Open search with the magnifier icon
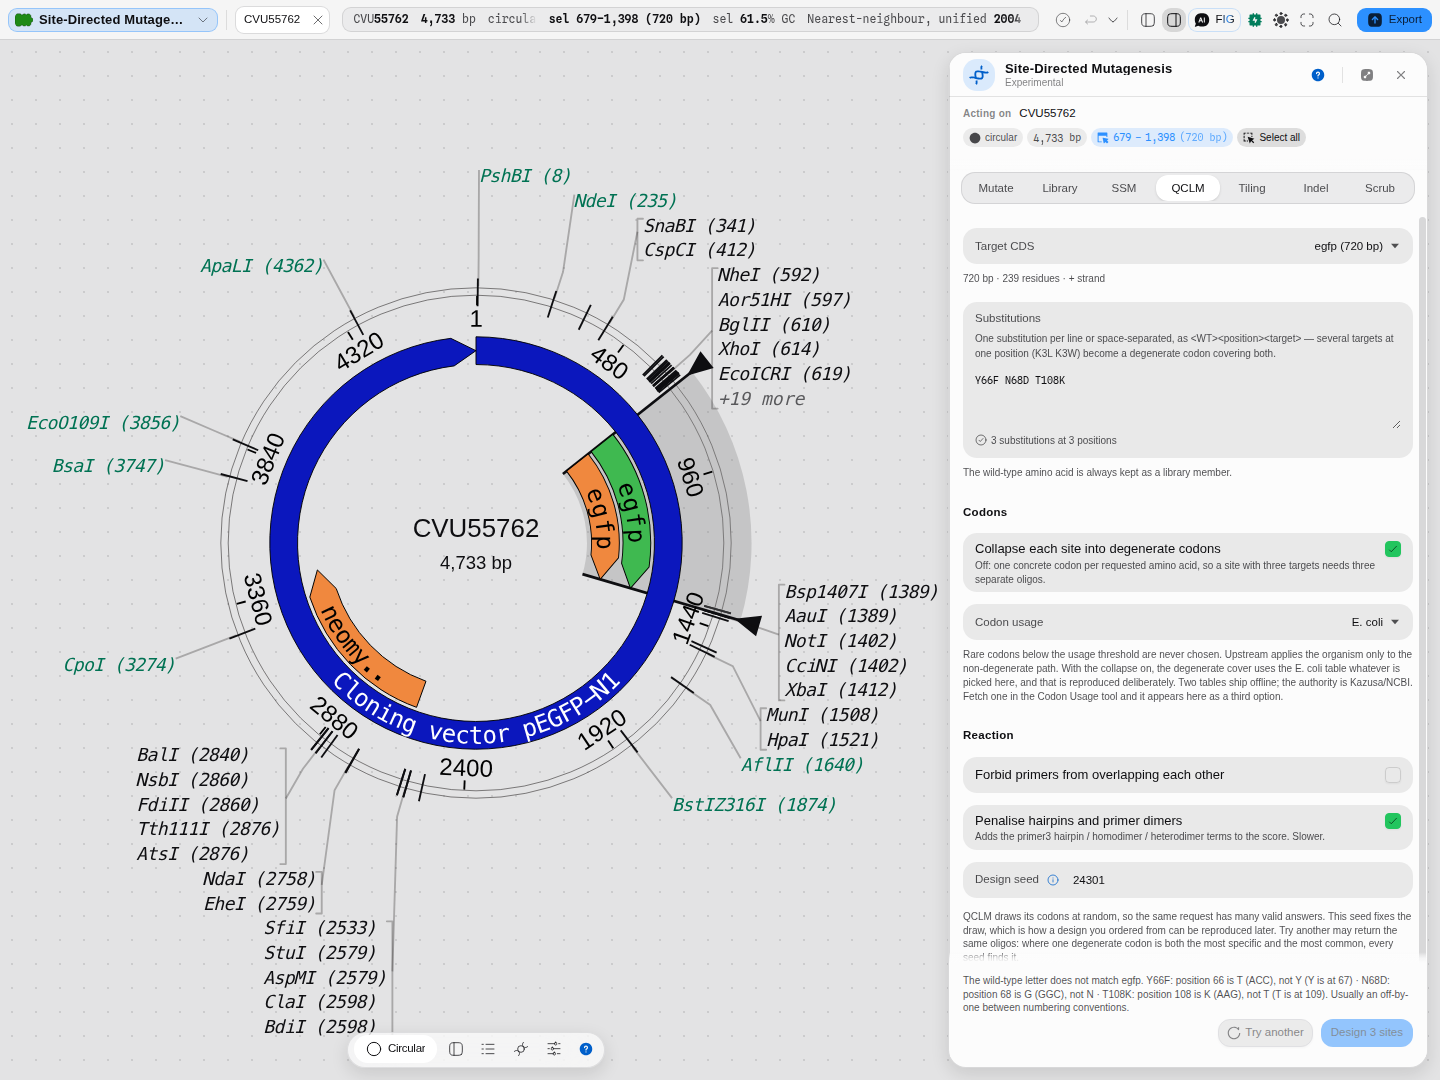The height and width of the screenshot is (1080, 1440). click(x=1335, y=20)
